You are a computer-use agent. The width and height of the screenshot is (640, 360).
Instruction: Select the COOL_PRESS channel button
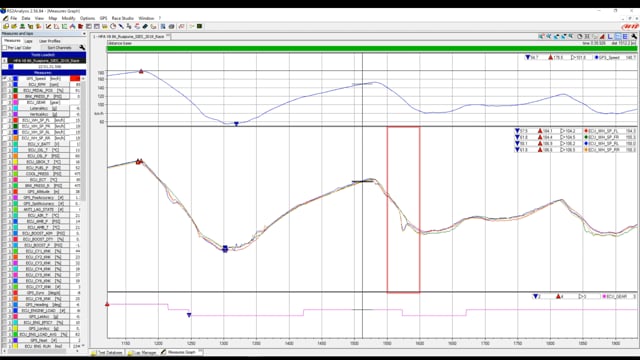44,173
